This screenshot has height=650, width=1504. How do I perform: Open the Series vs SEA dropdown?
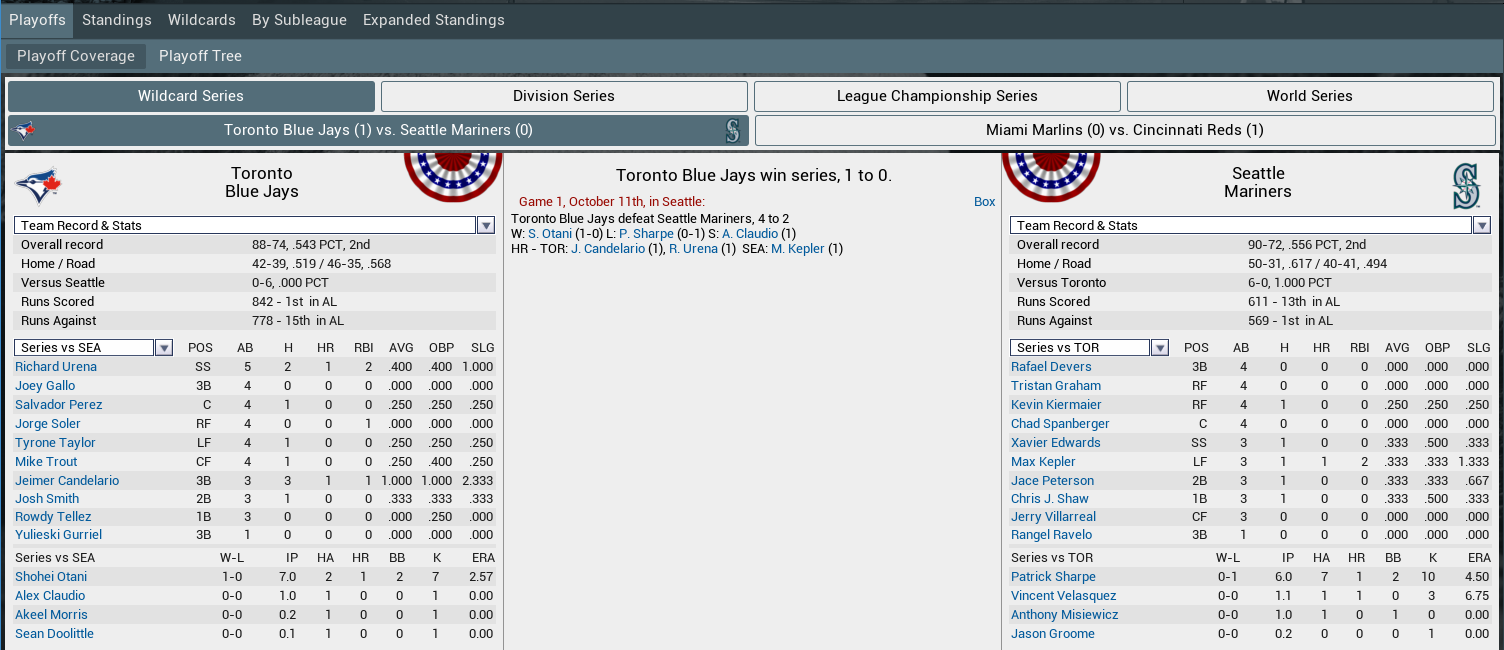pos(164,348)
